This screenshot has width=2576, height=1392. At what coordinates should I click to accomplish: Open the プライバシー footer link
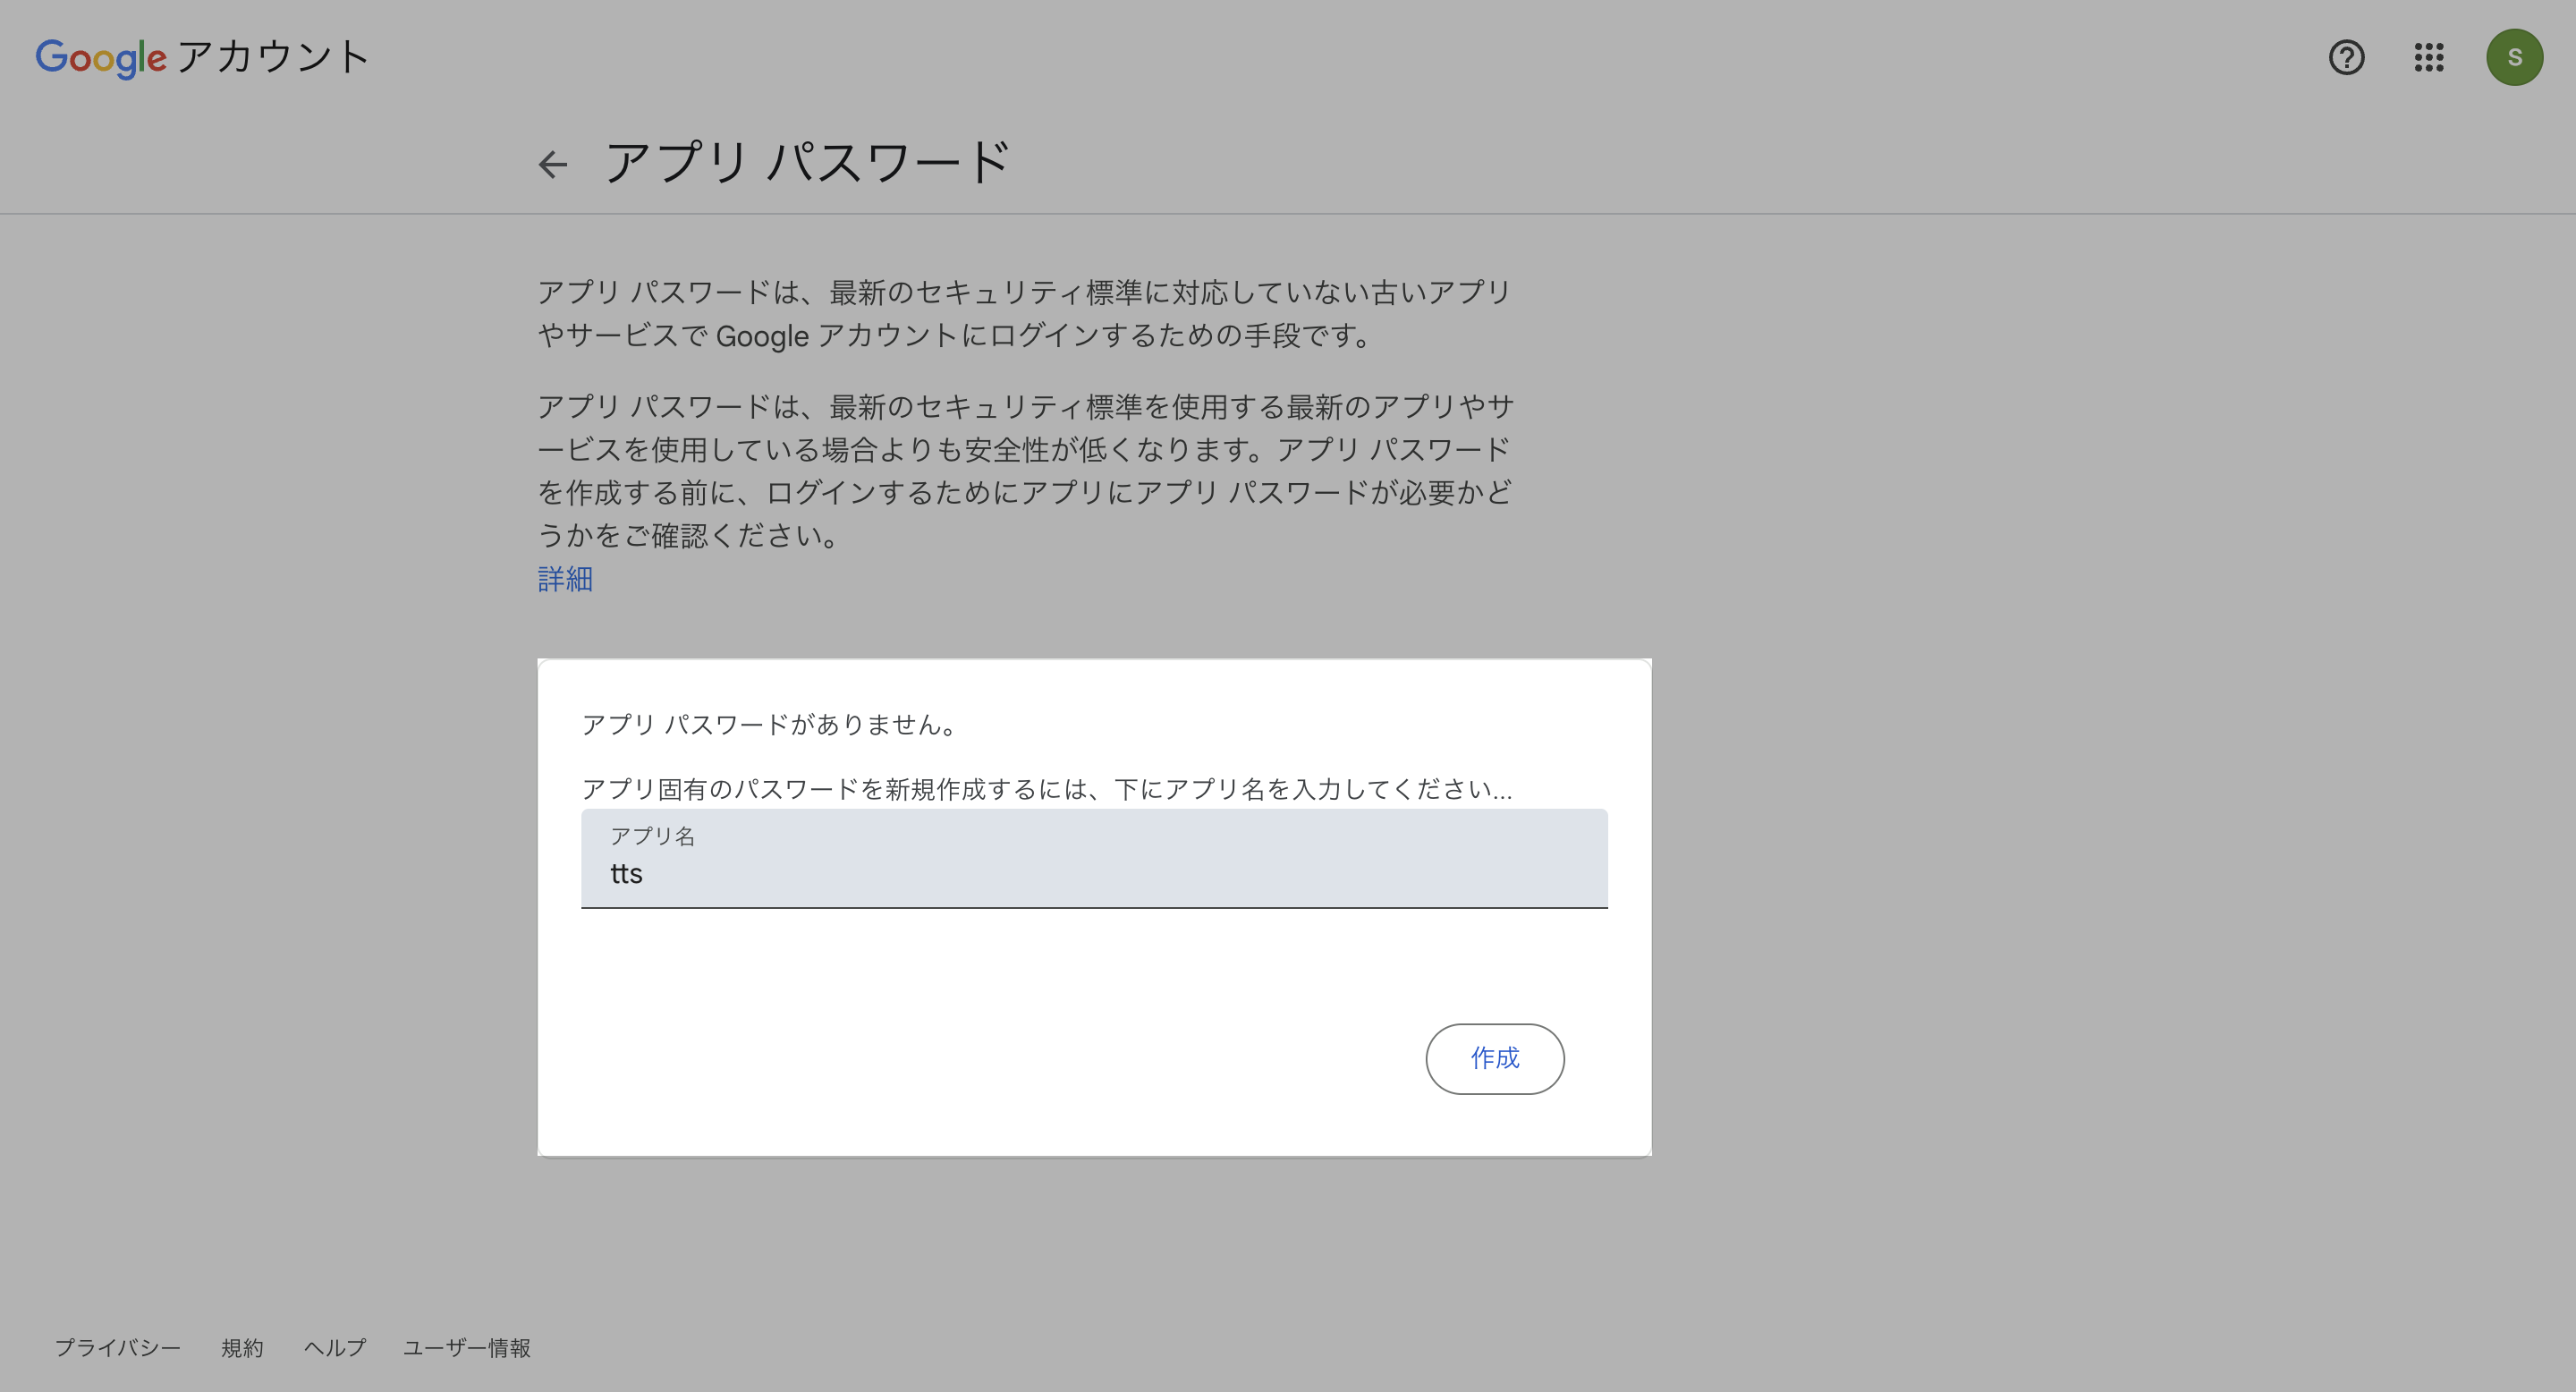pyautogui.click(x=118, y=1348)
